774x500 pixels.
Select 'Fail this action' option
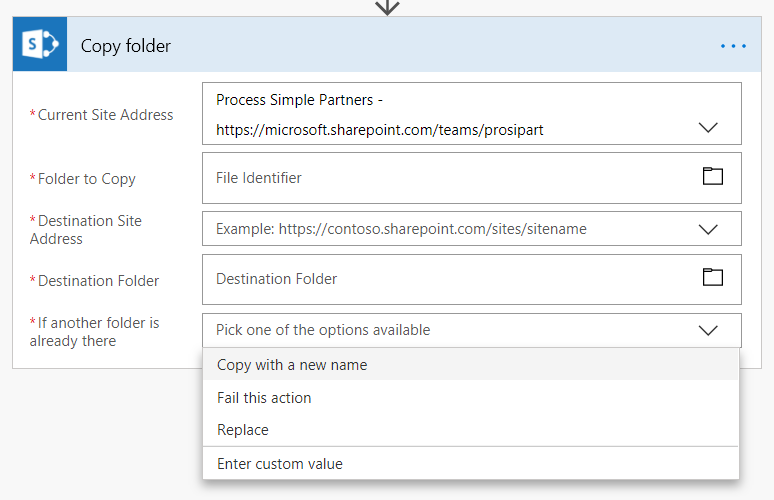click(x=264, y=397)
